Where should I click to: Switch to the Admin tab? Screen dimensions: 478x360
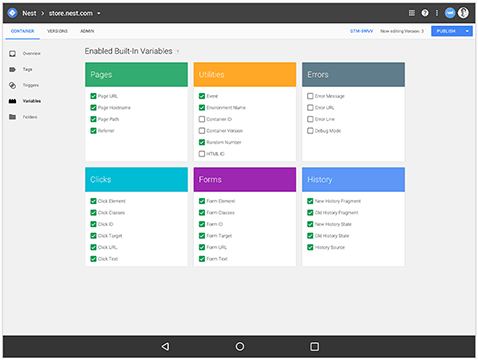click(x=87, y=31)
